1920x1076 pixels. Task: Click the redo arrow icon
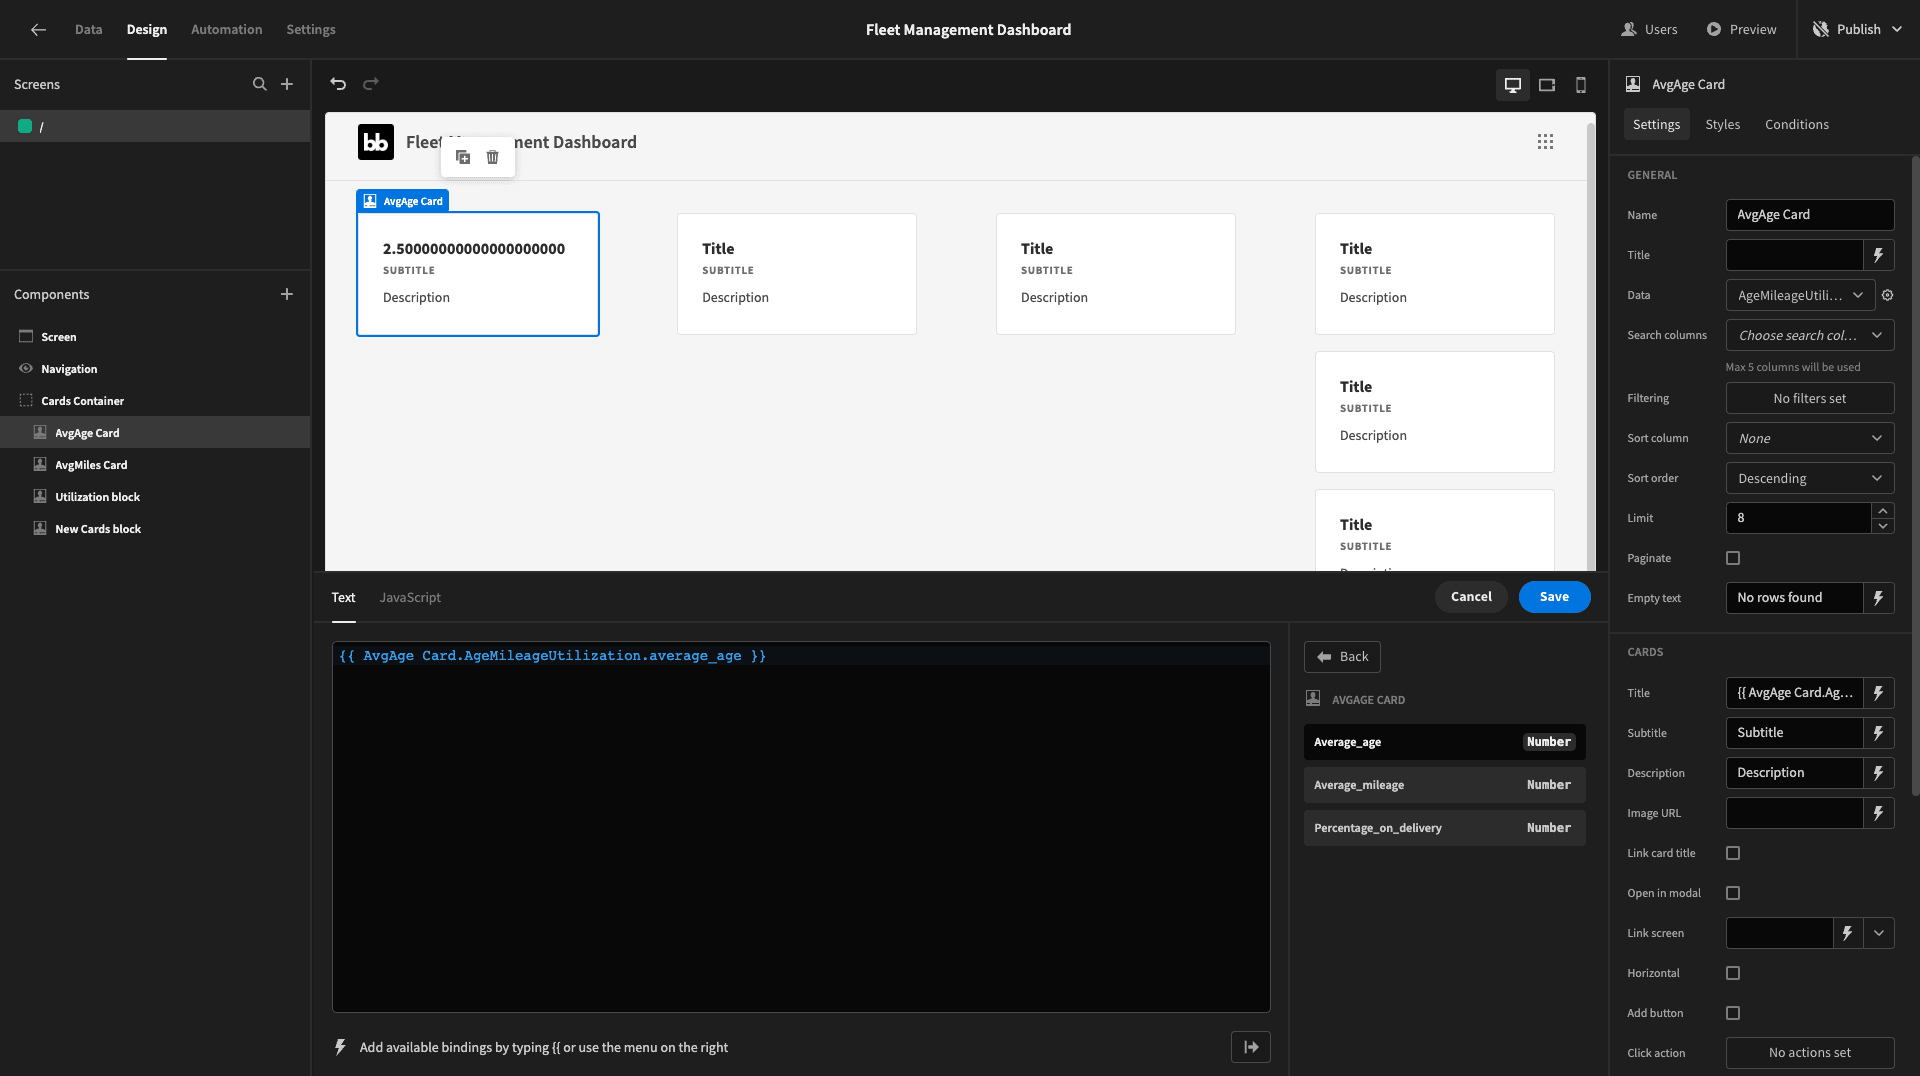tap(371, 84)
